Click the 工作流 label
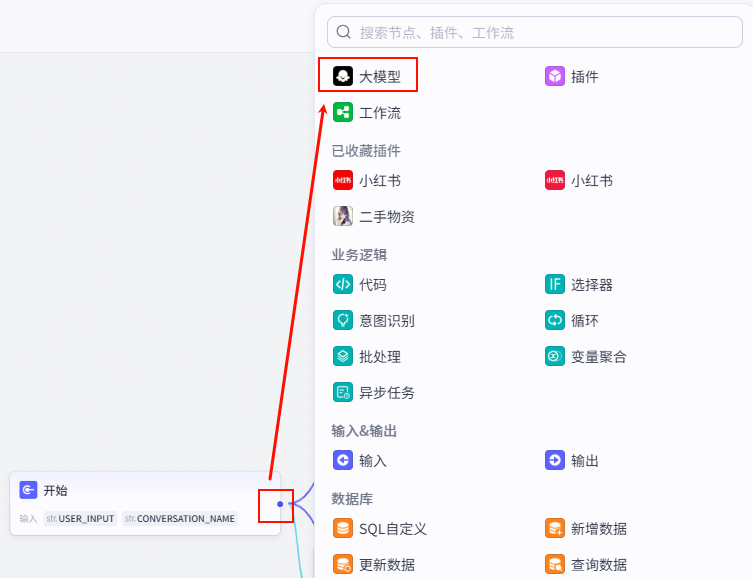The width and height of the screenshot is (753, 578). pyautogui.click(x=380, y=113)
